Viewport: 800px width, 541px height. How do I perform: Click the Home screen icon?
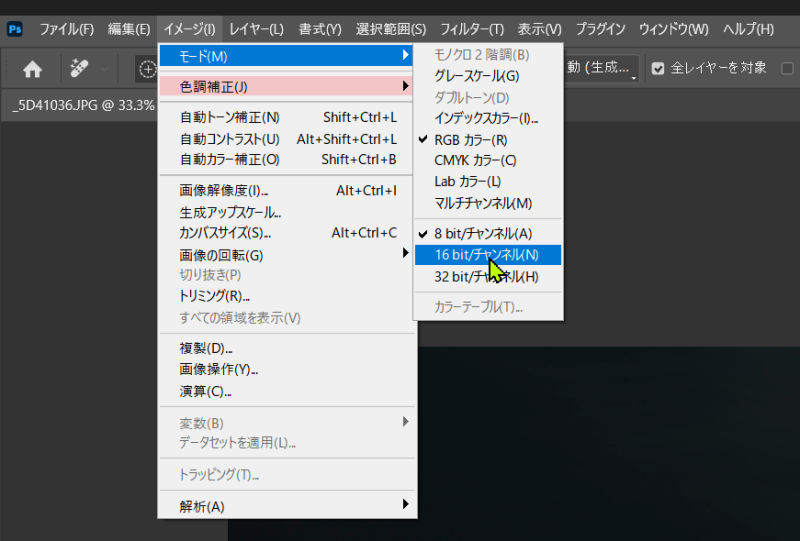coord(33,69)
